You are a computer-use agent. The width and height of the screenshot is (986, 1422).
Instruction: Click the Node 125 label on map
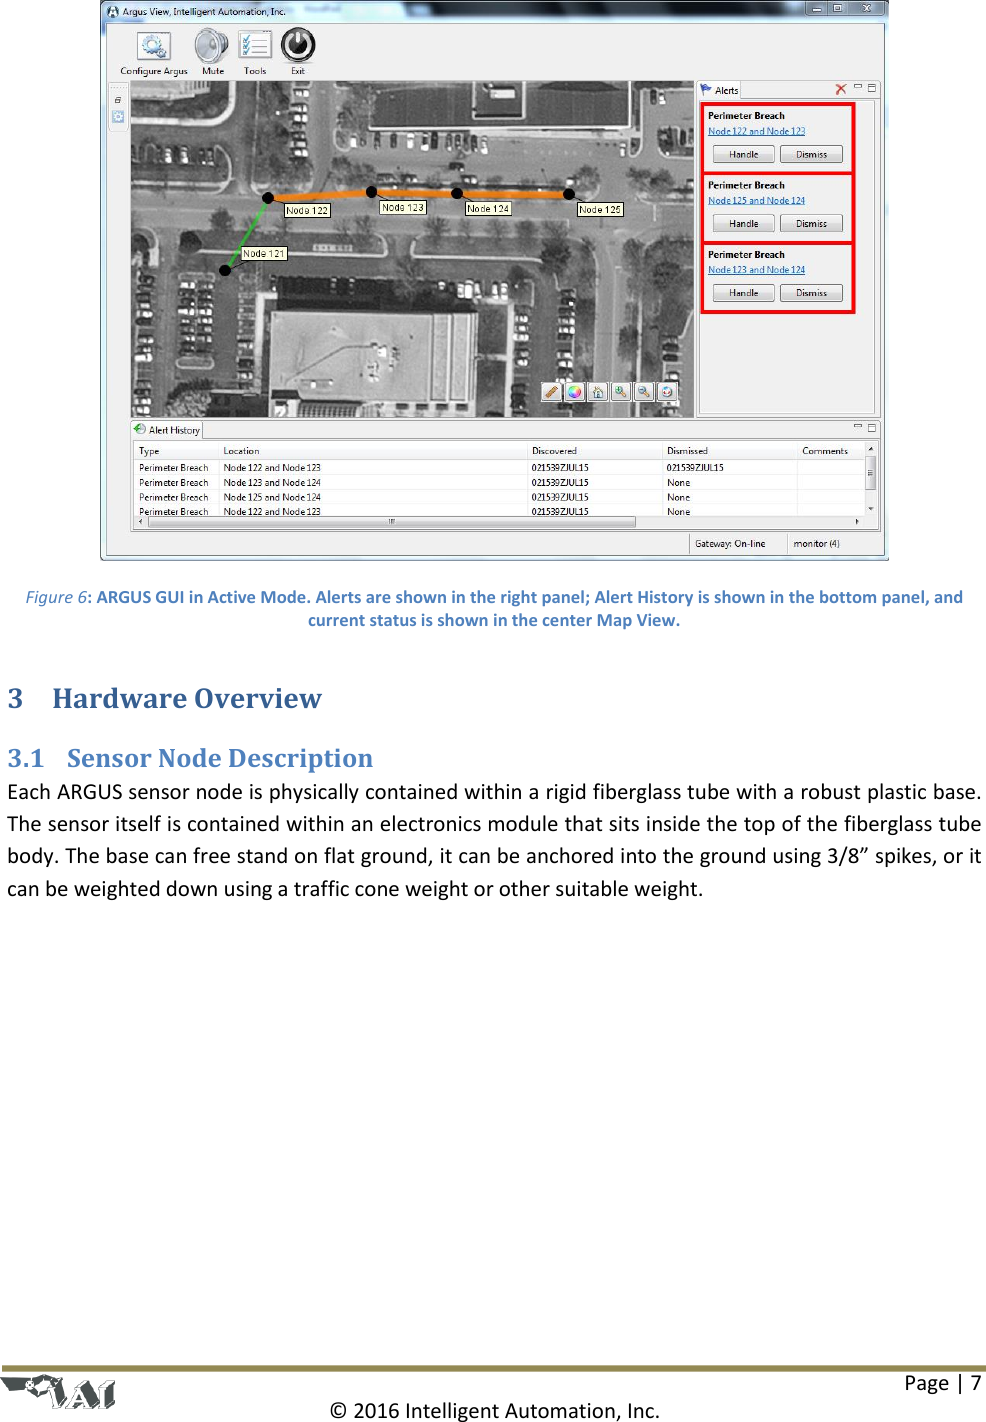(600, 209)
